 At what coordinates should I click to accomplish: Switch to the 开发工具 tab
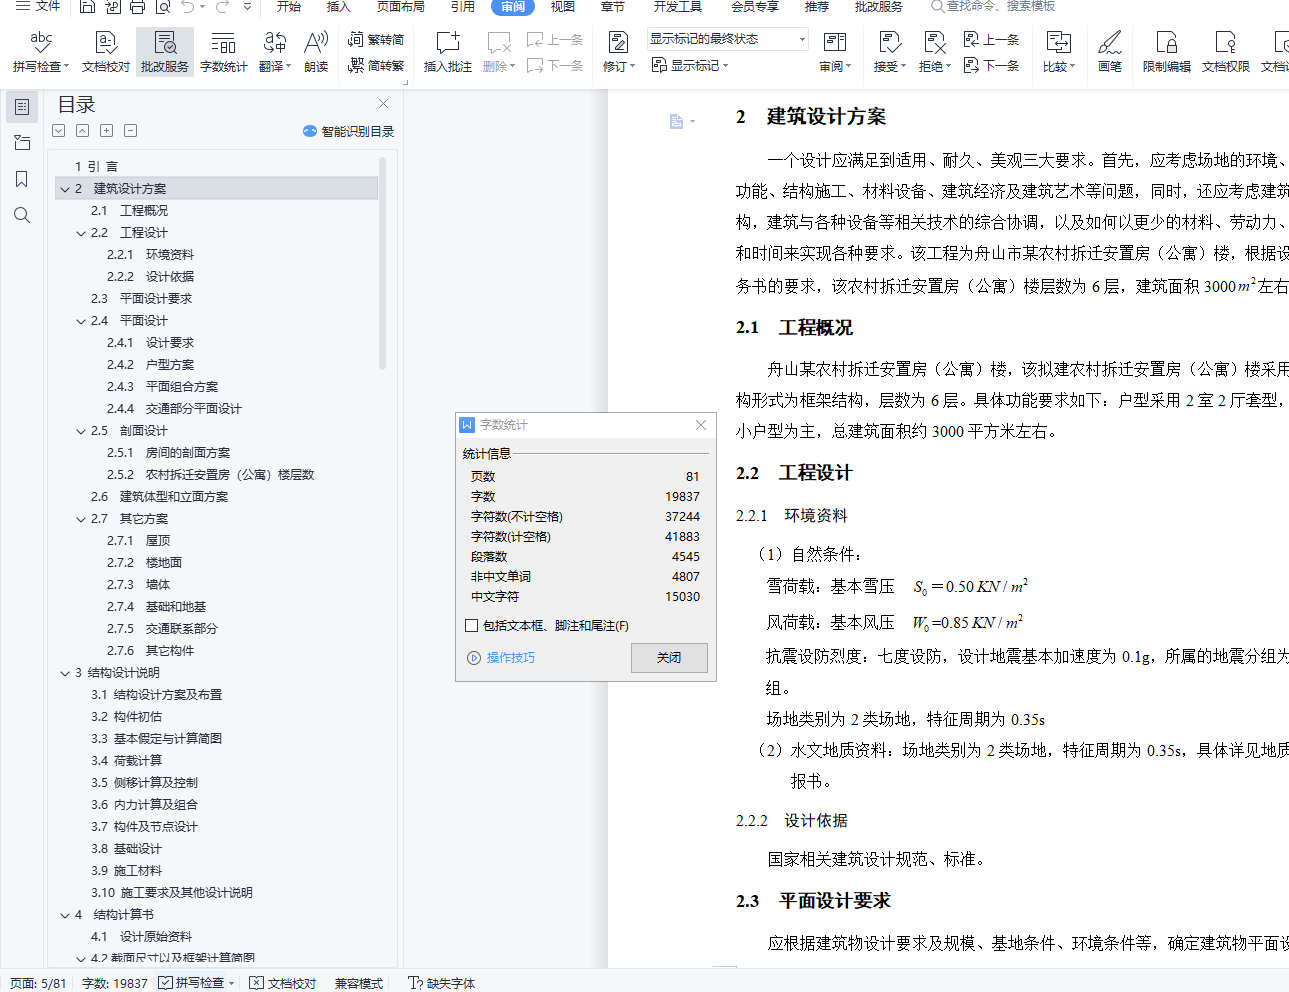point(678,6)
